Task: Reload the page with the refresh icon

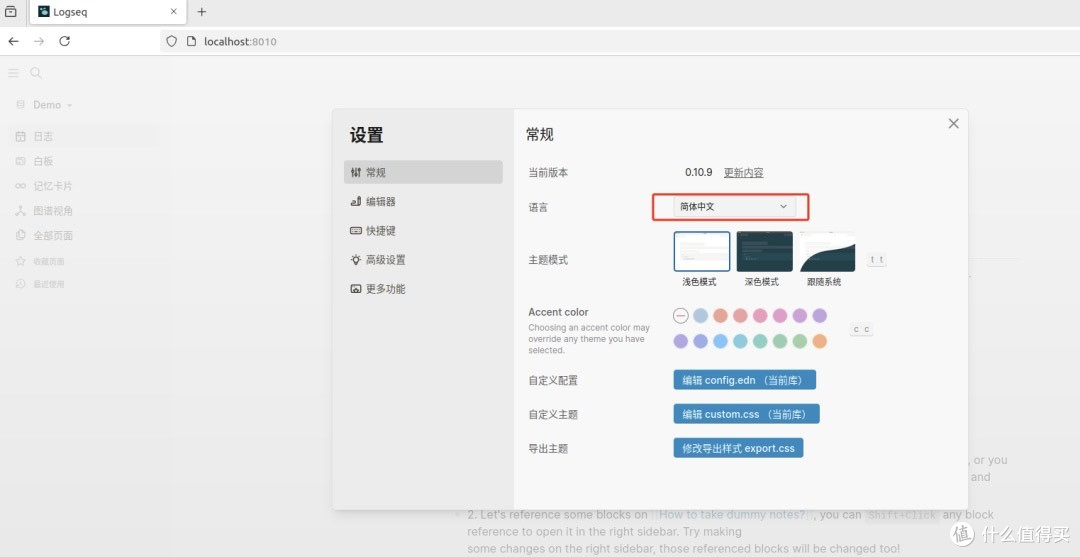Action: (65, 41)
